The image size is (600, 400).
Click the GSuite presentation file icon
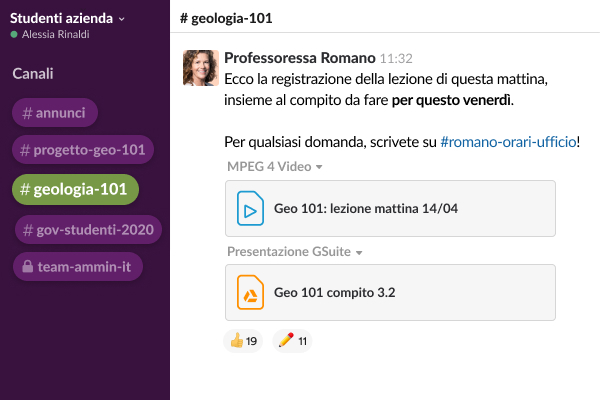[249, 292]
